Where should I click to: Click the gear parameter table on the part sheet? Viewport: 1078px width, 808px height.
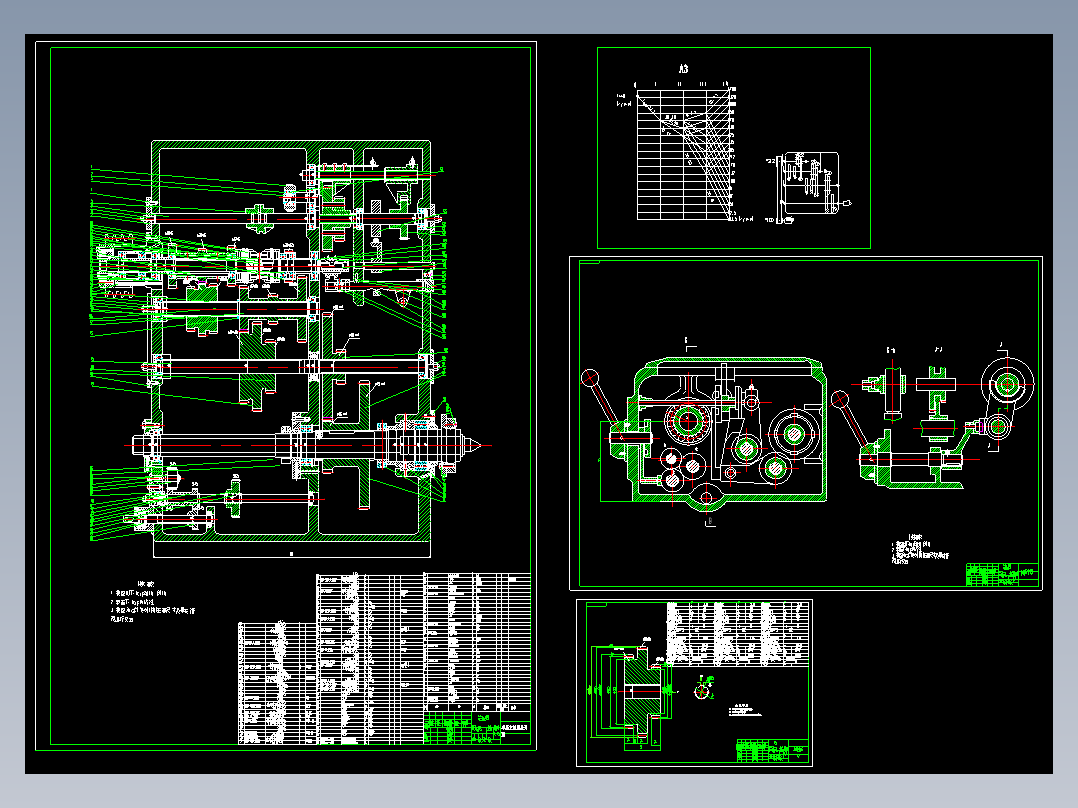(738, 633)
